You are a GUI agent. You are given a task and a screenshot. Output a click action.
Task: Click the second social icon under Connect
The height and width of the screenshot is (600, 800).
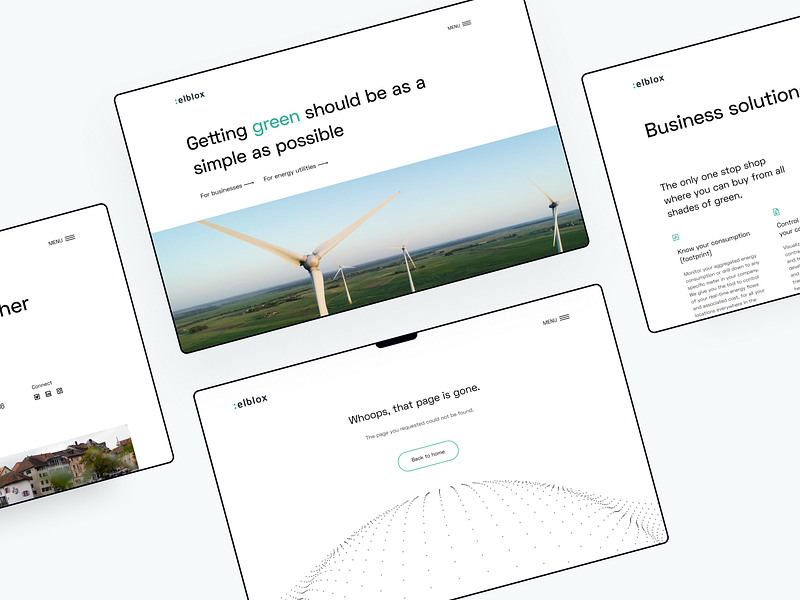pos(48,394)
